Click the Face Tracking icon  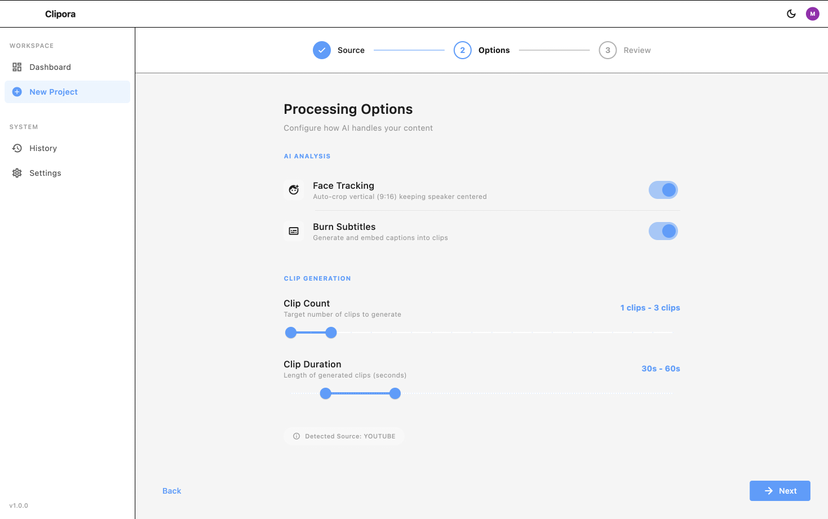[x=294, y=190]
